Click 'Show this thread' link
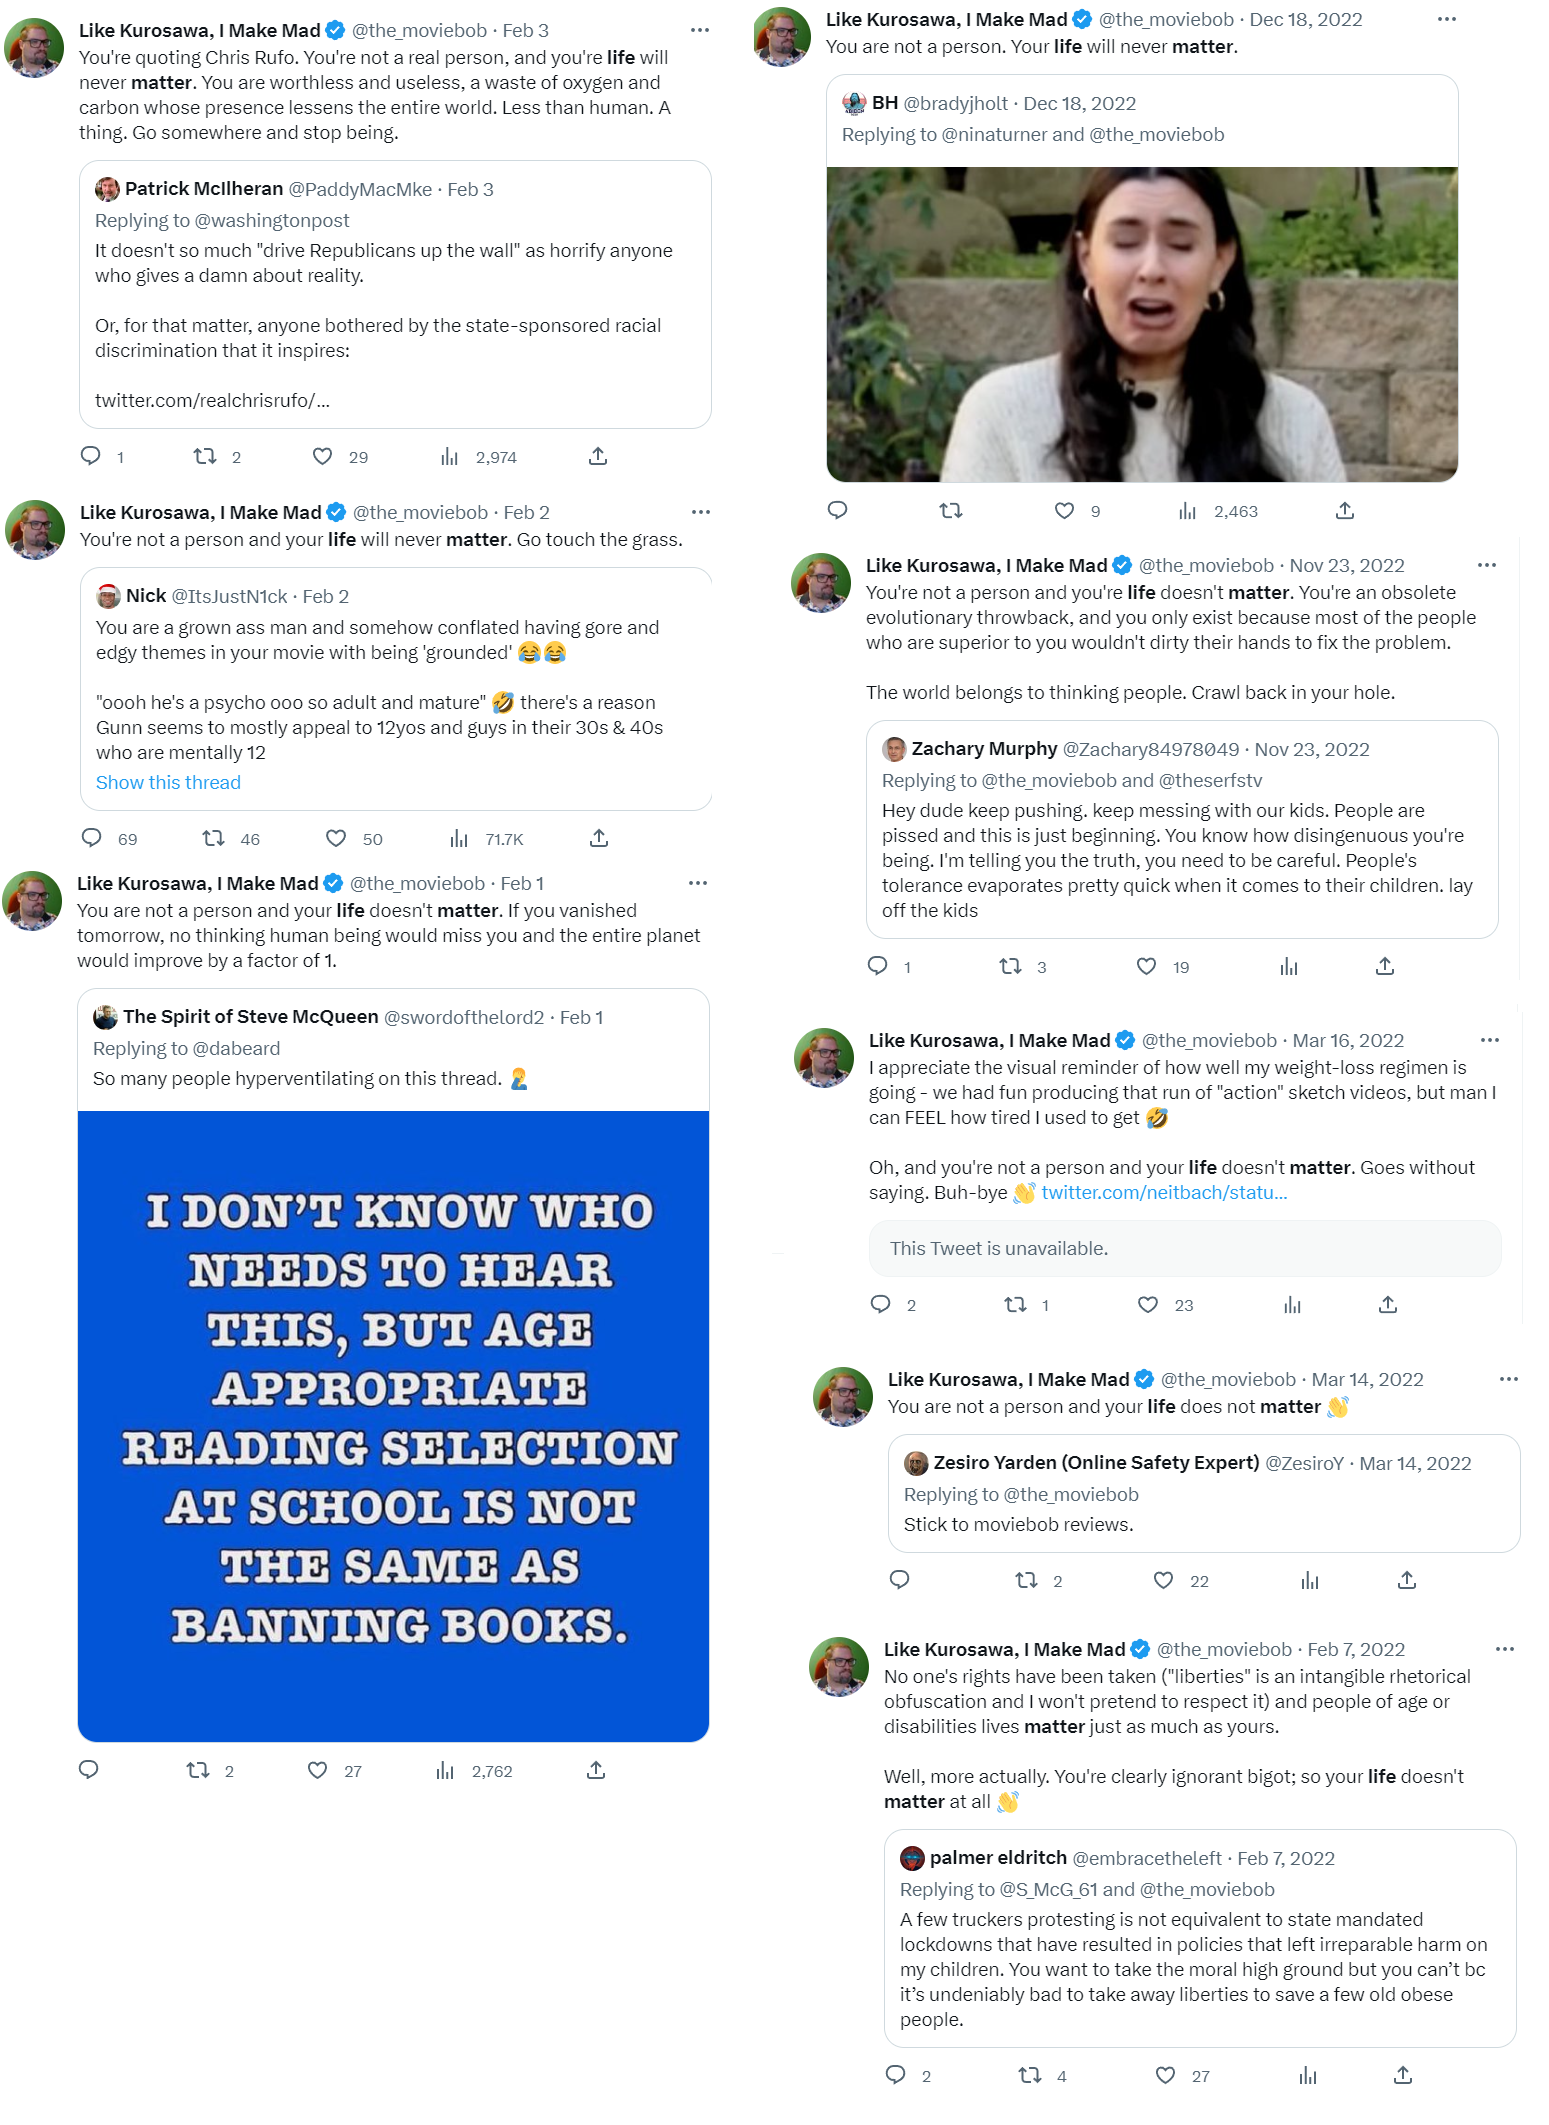 pyautogui.click(x=168, y=782)
